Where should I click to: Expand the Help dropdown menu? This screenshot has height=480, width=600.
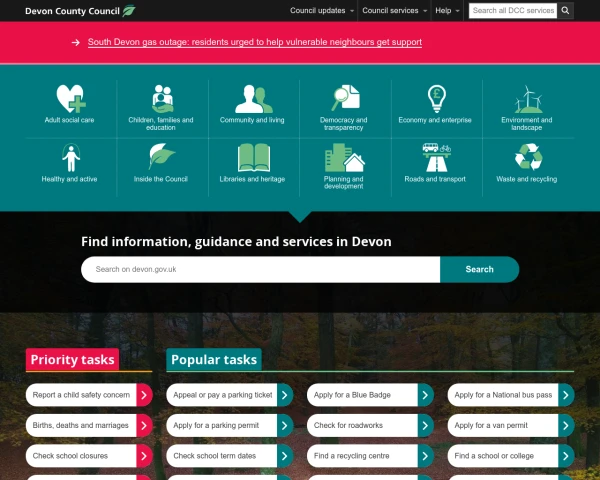point(447,11)
